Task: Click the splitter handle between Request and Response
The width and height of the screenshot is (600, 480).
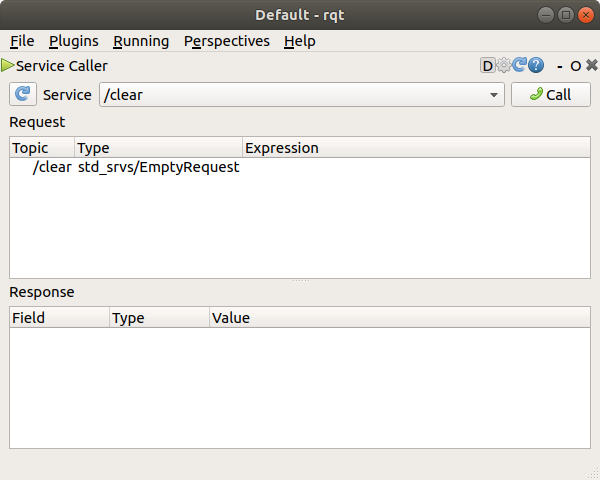Action: coord(300,281)
